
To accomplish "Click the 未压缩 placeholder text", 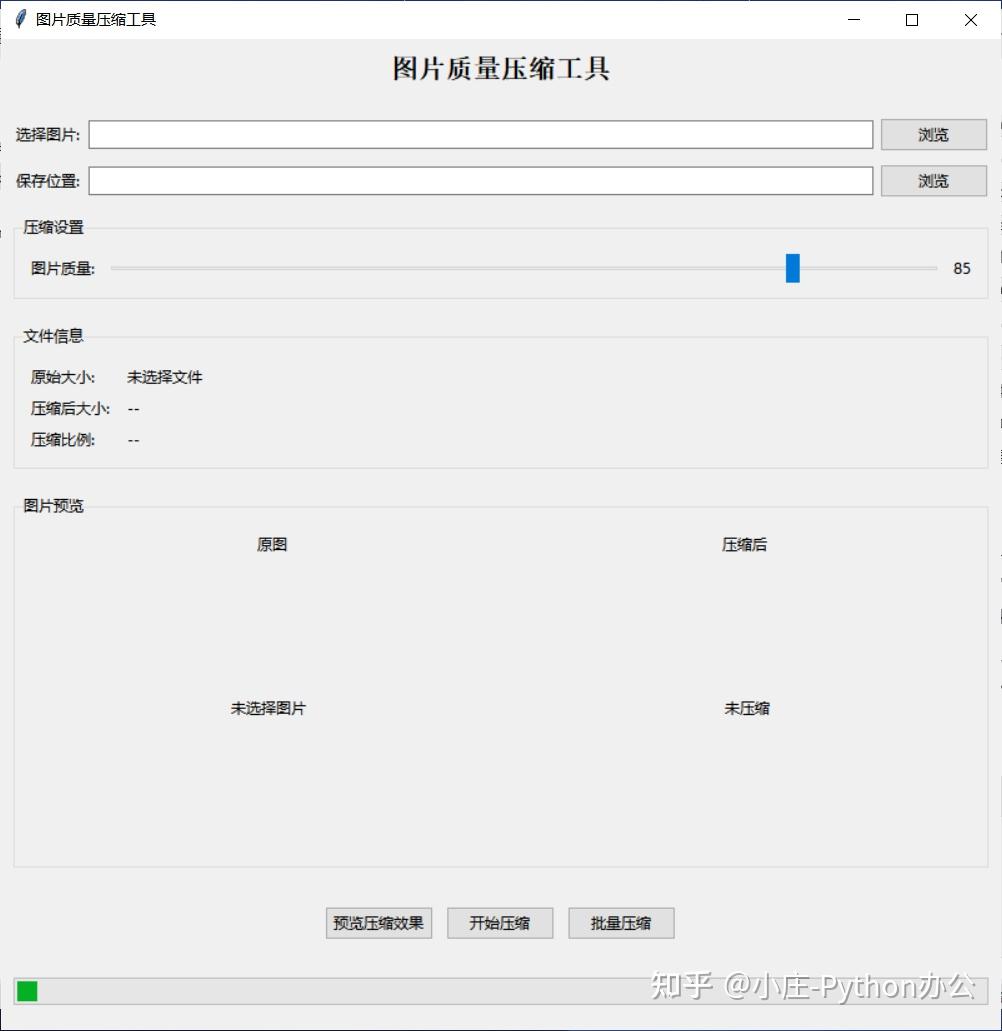I will click(746, 709).
